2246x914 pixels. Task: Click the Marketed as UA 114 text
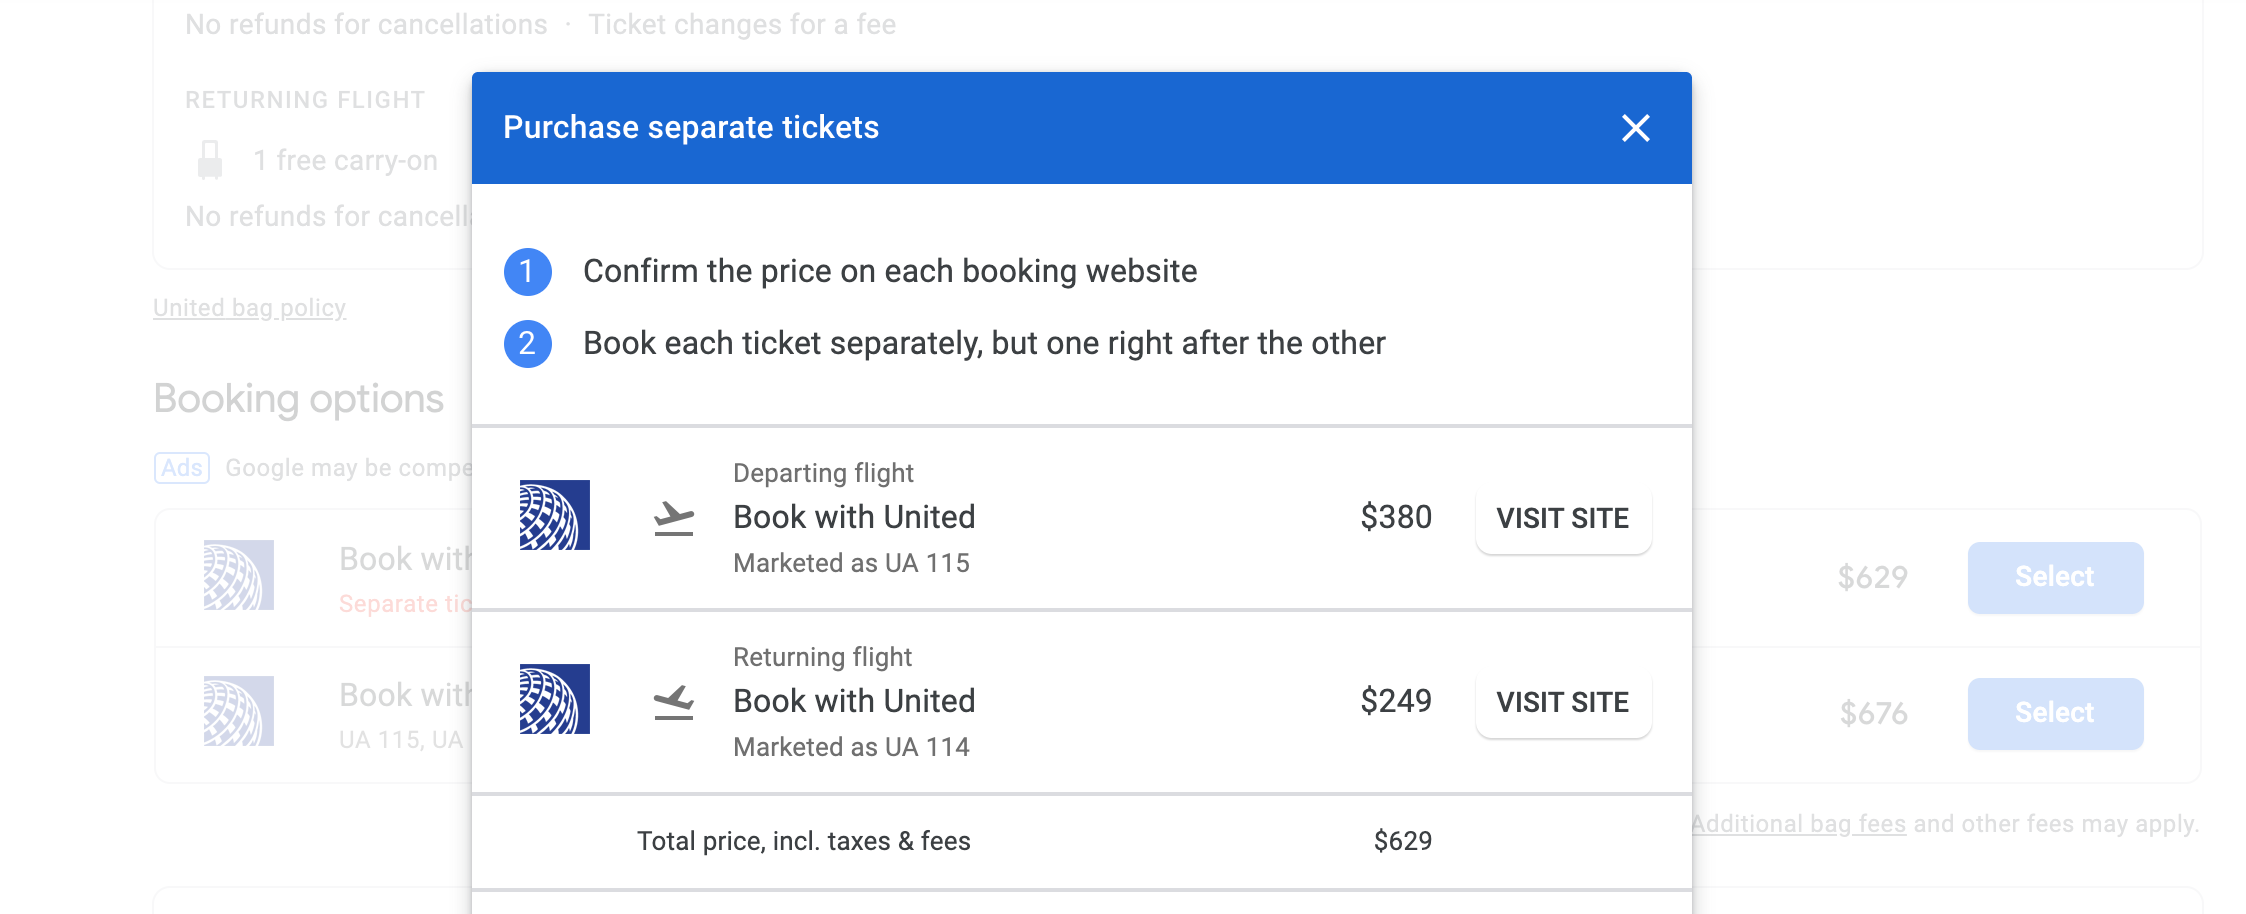pos(851,747)
